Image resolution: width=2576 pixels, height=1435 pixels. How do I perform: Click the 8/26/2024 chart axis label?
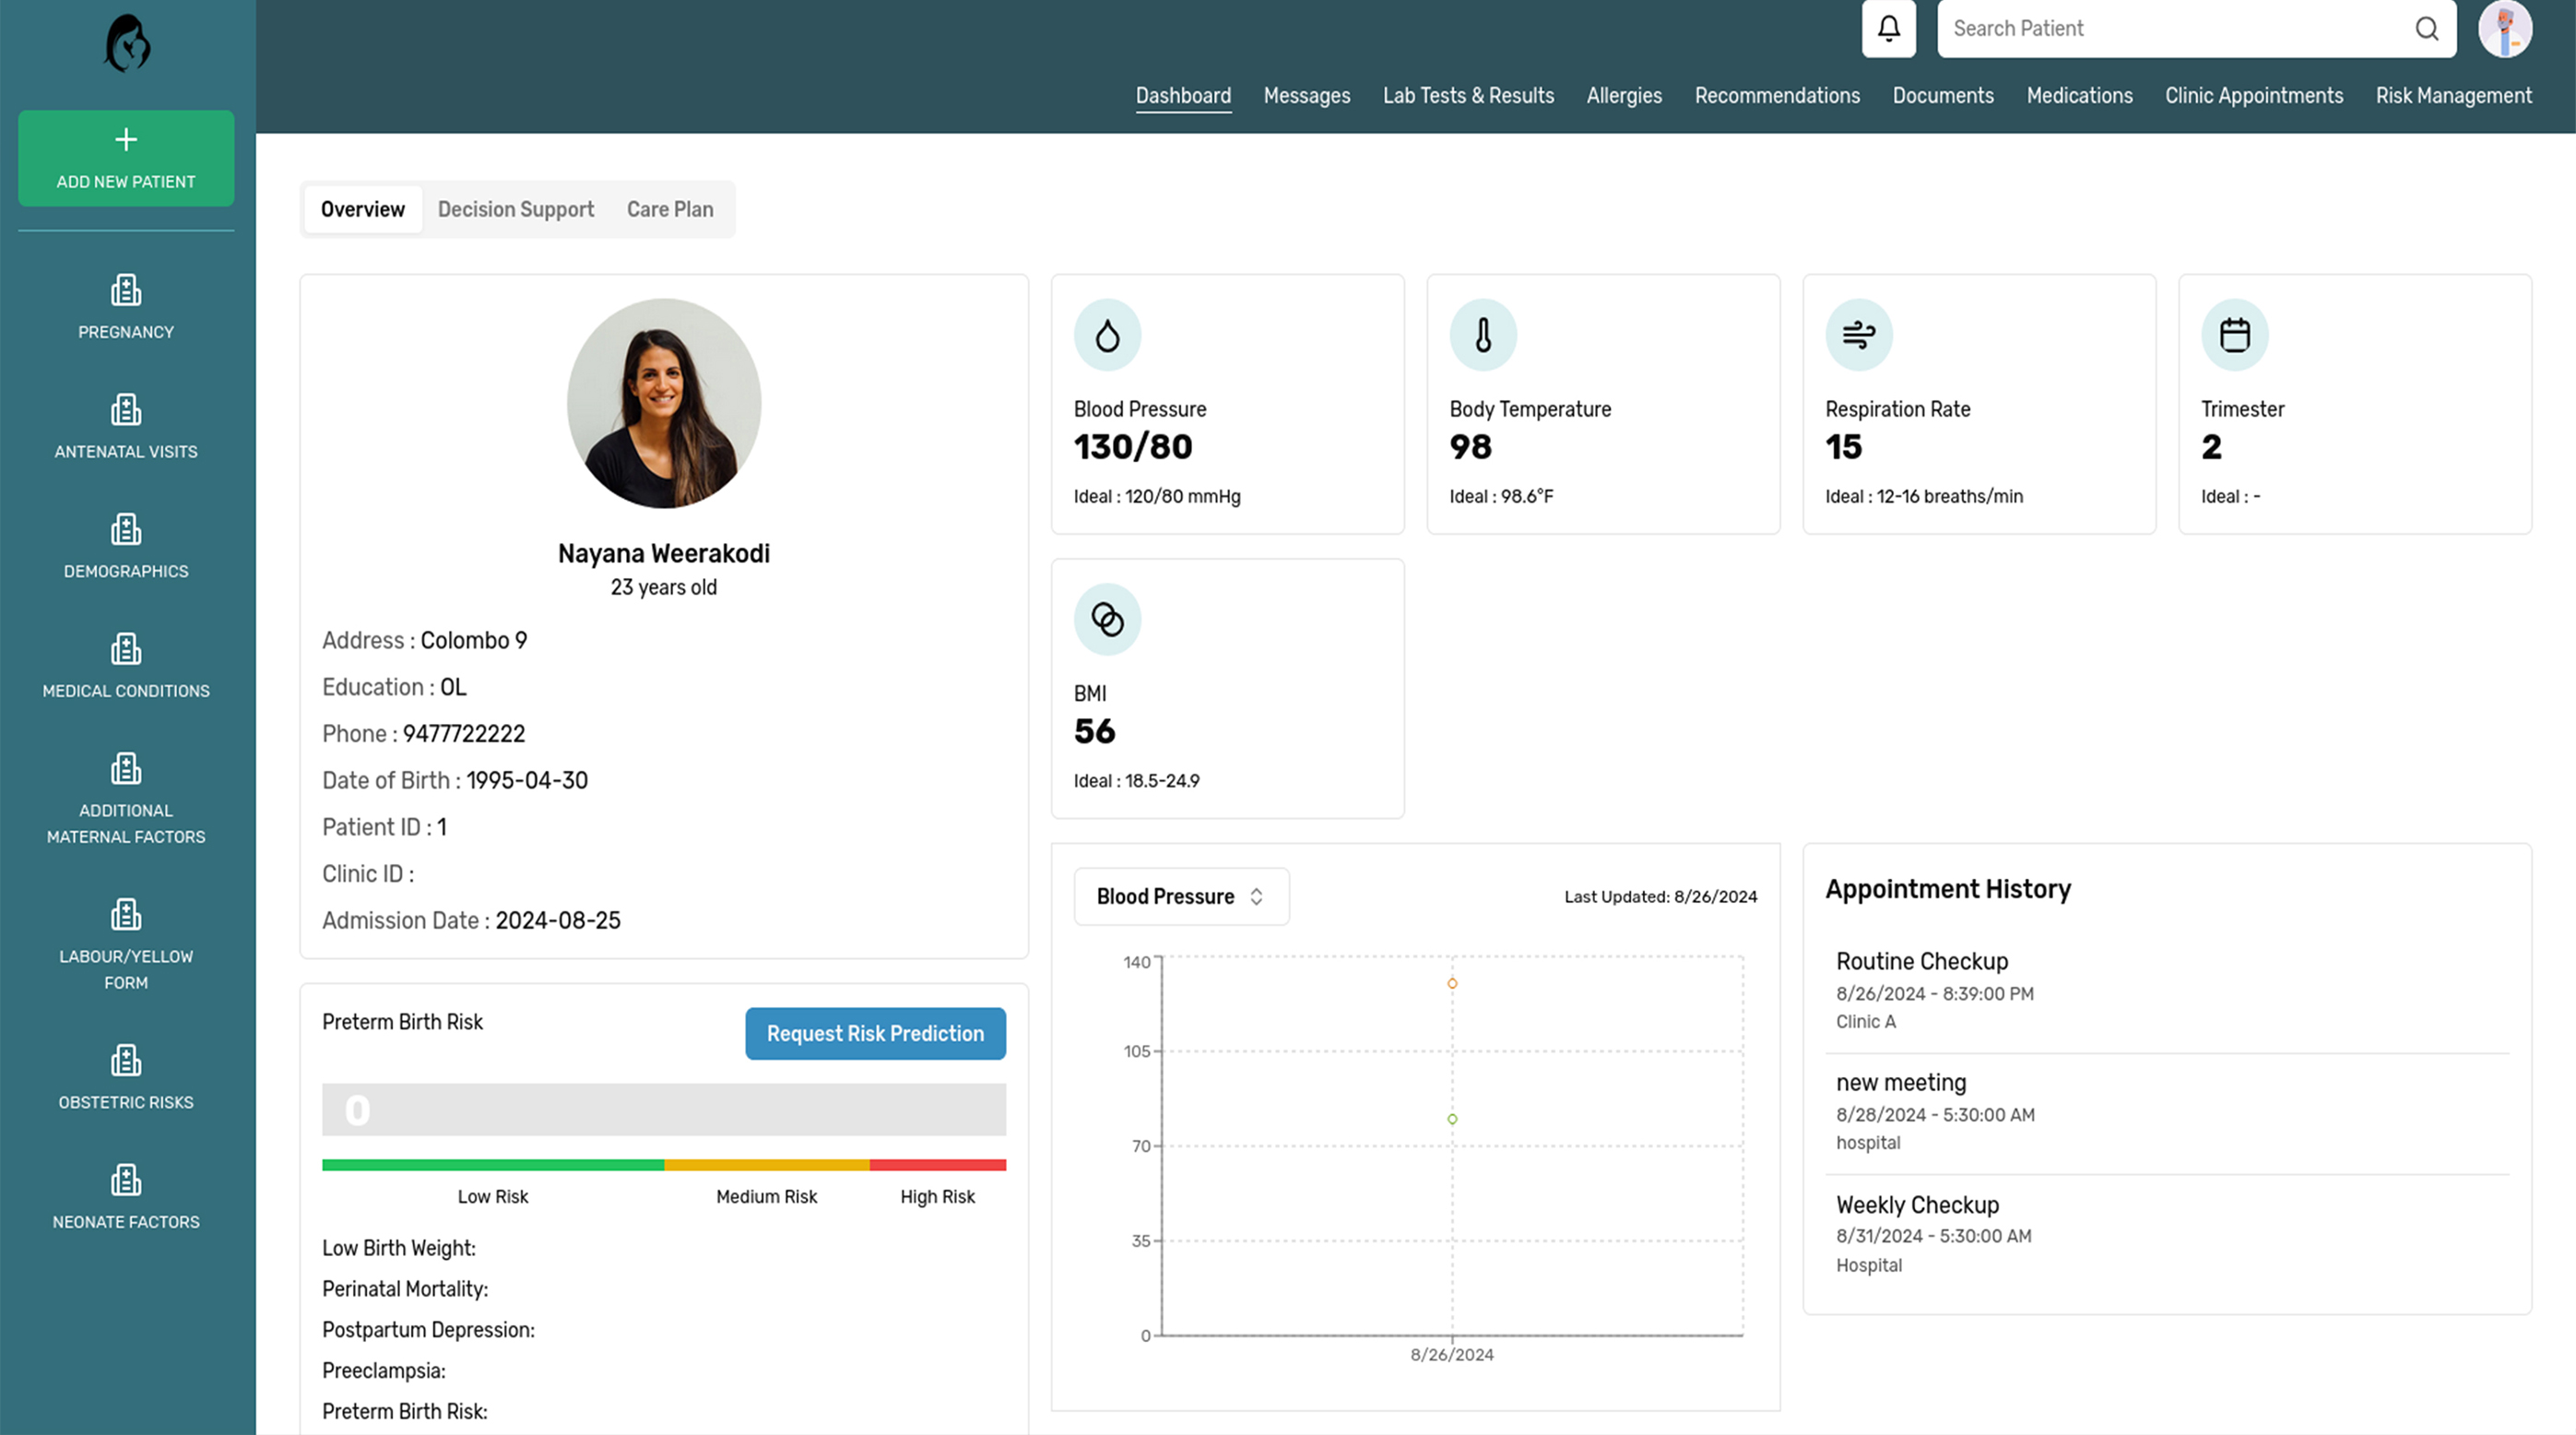[x=1452, y=1355]
